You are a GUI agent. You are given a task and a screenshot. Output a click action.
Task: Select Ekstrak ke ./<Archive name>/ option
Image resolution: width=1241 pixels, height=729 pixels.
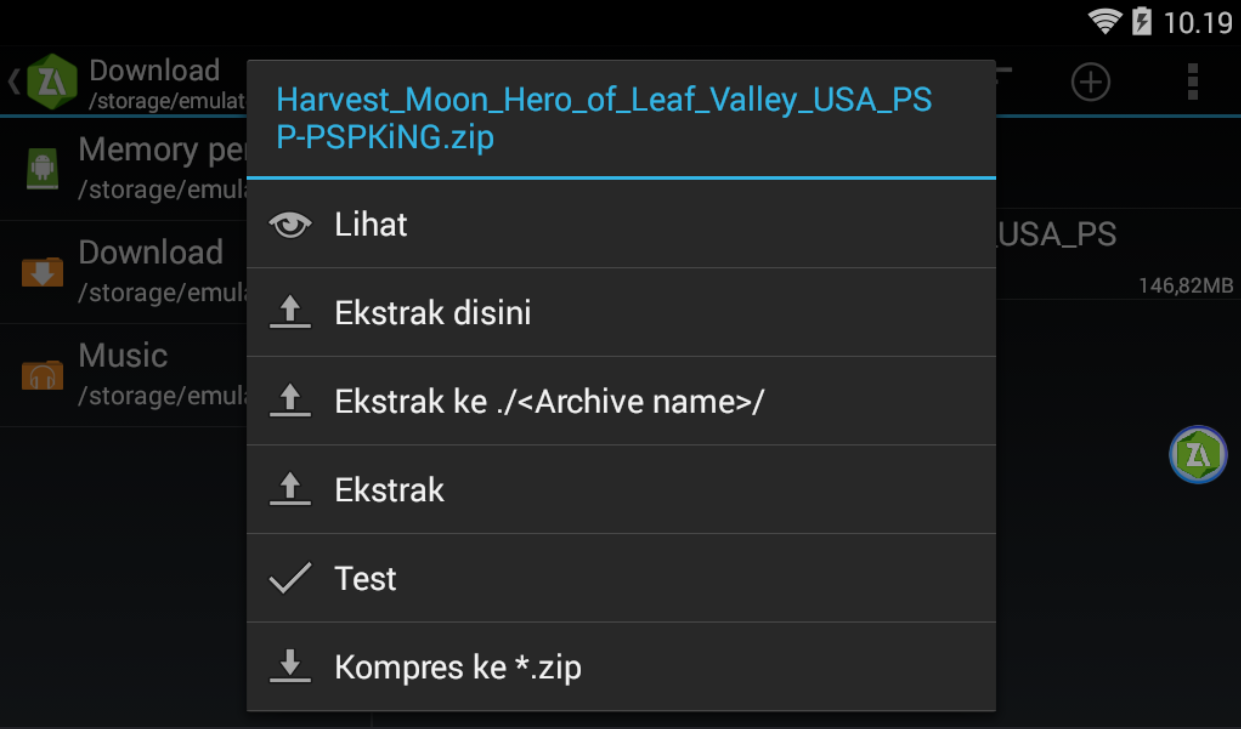click(620, 401)
